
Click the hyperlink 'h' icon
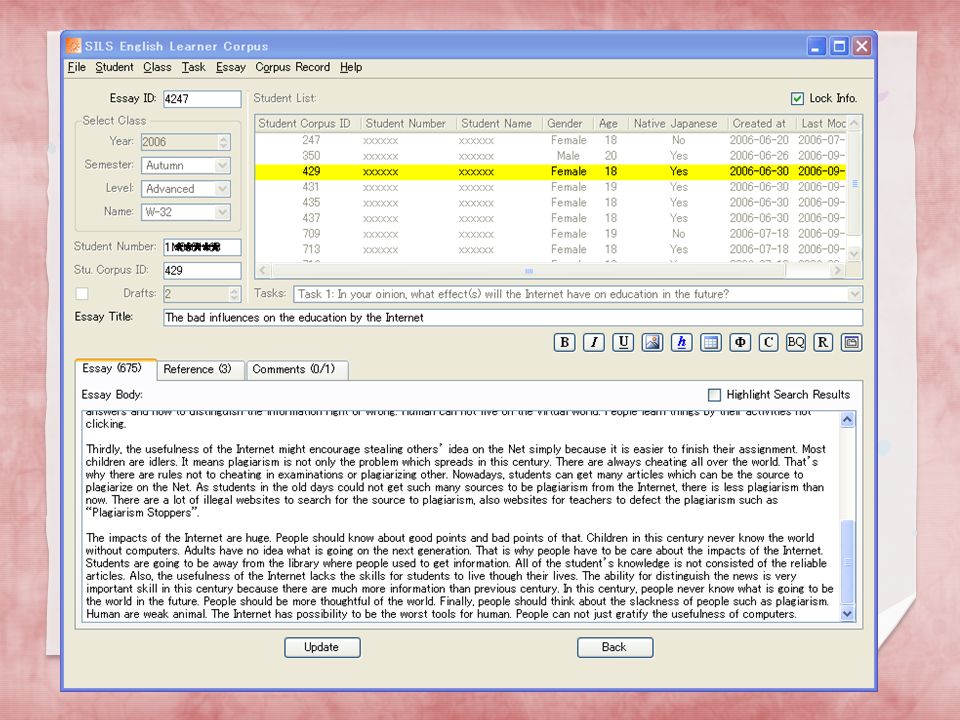click(x=681, y=342)
